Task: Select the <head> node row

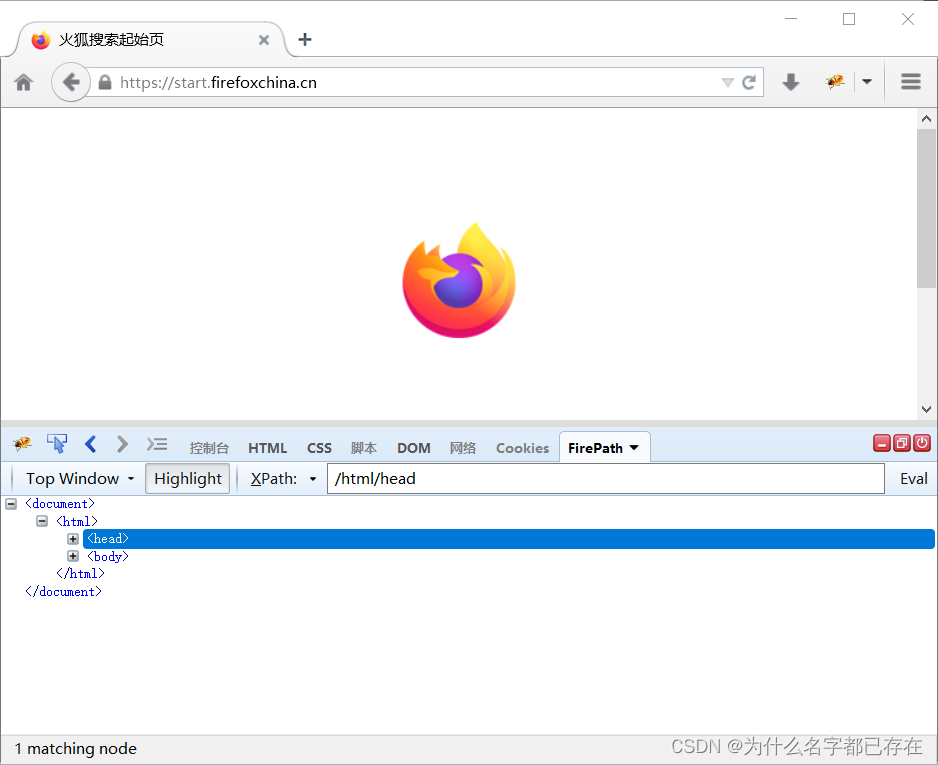Action: click(508, 539)
